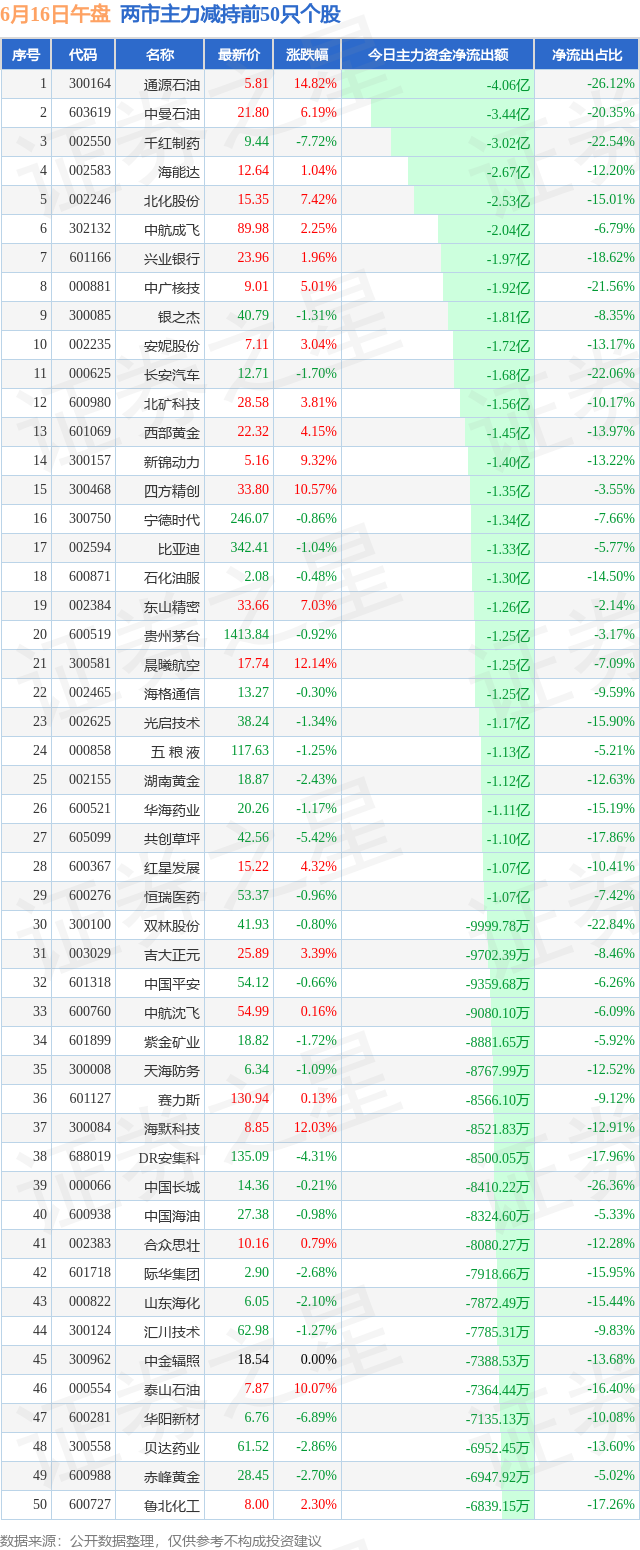The width and height of the screenshot is (640, 1550).
Task: Click stock code 000066
Action: pos(90,1186)
